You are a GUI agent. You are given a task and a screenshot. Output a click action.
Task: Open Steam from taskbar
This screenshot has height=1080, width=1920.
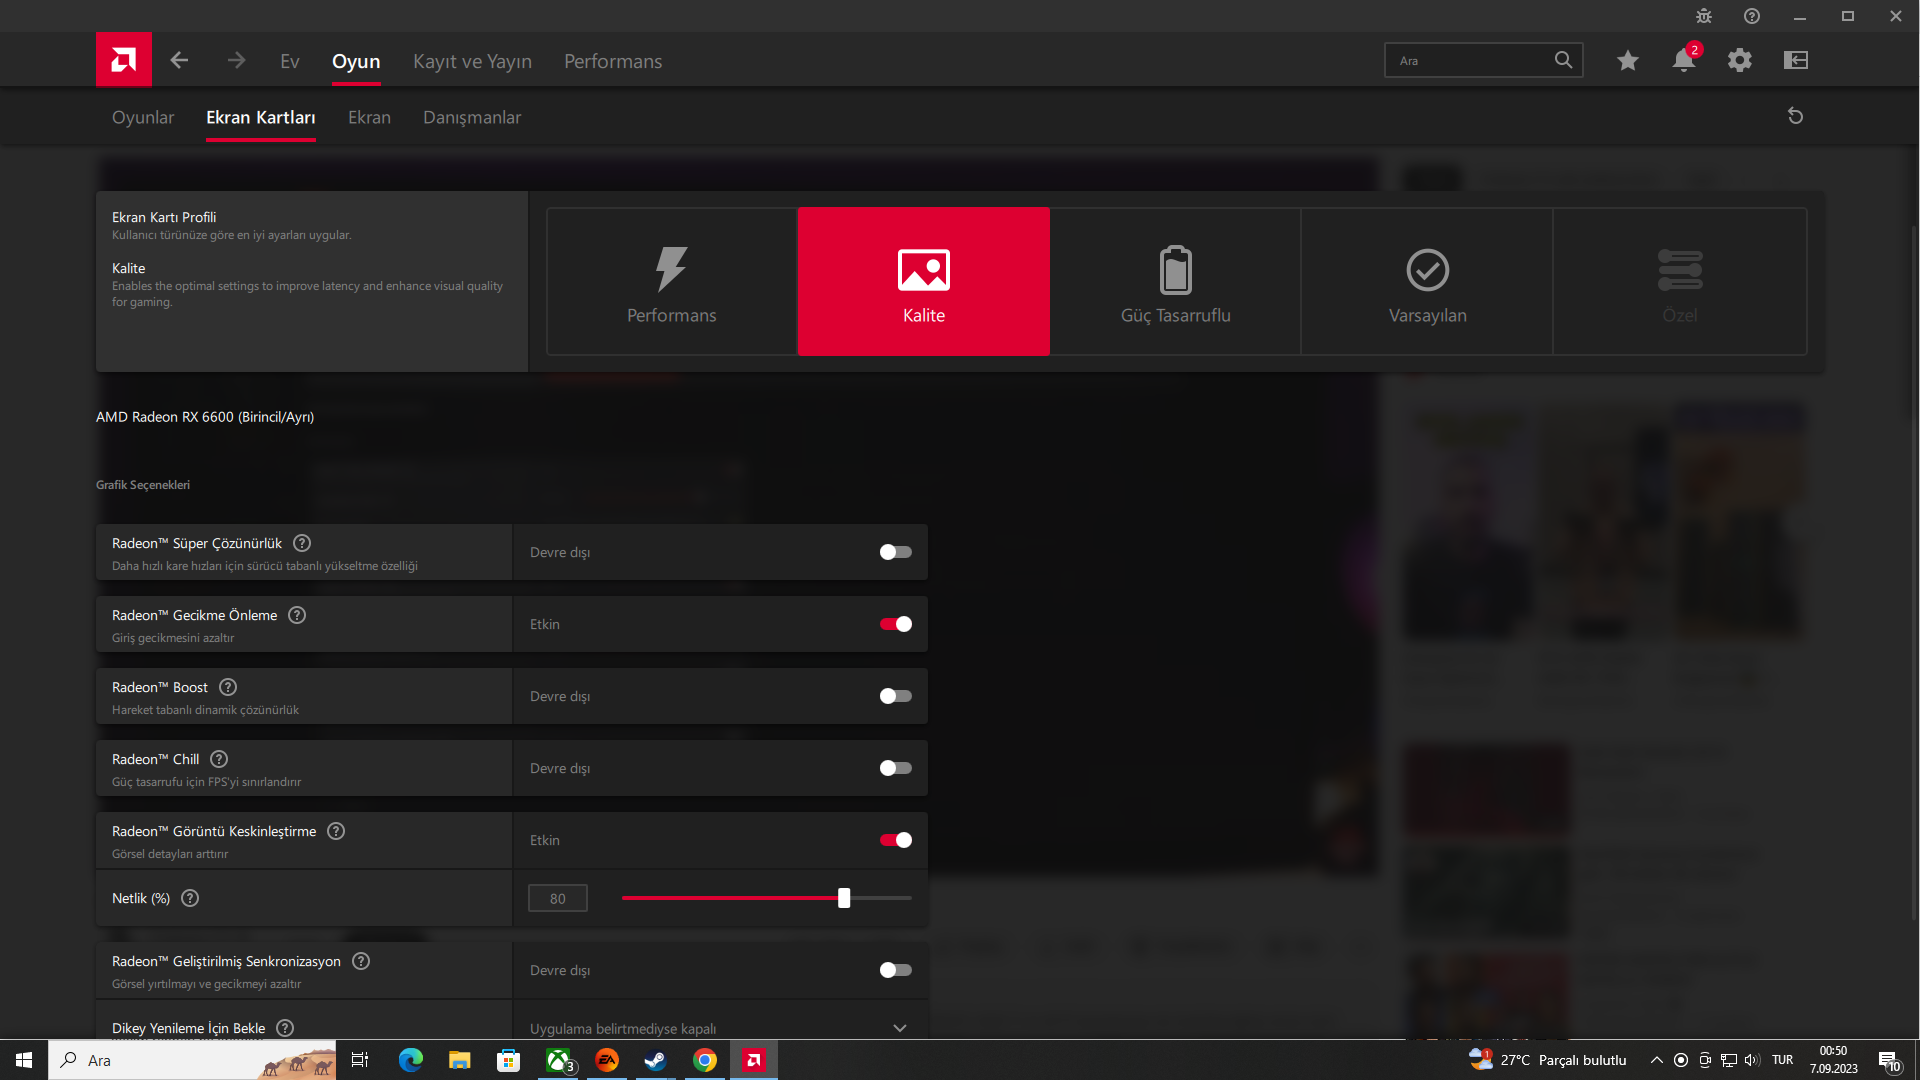click(656, 1060)
